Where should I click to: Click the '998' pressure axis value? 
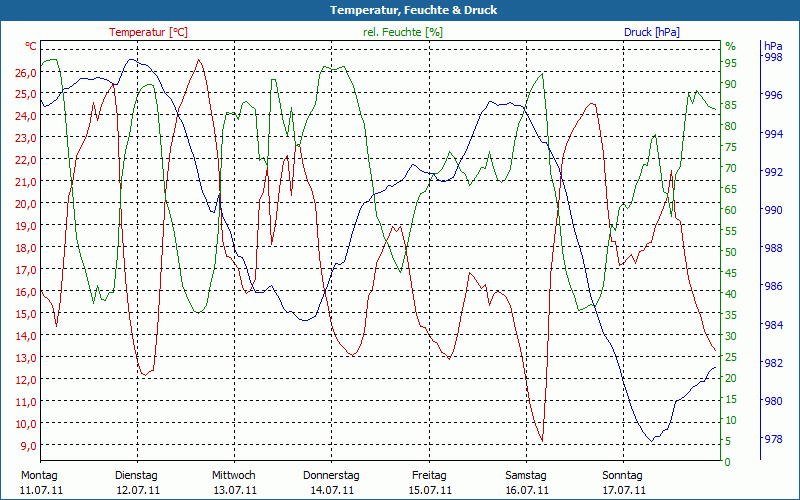pyautogui.click(x=773, y=57)
